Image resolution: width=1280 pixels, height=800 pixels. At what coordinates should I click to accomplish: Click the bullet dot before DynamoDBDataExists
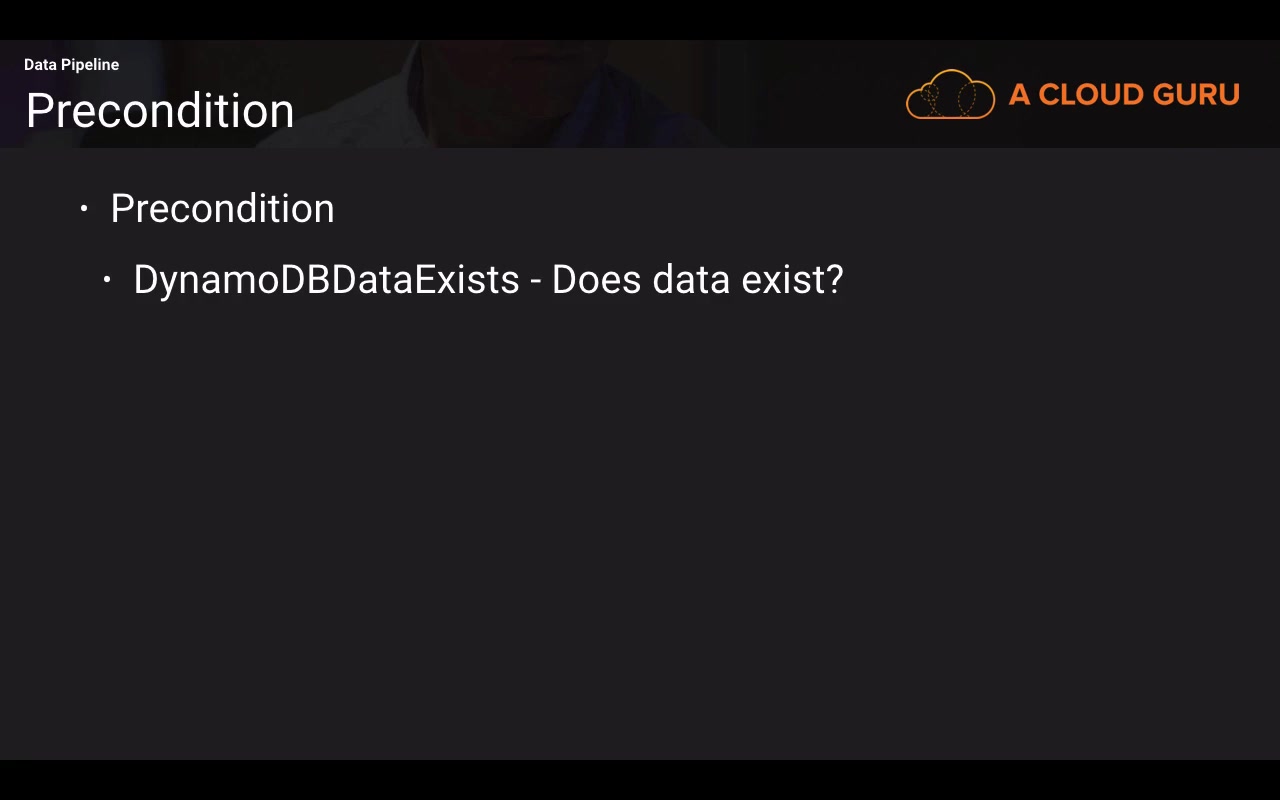(107, 280)
